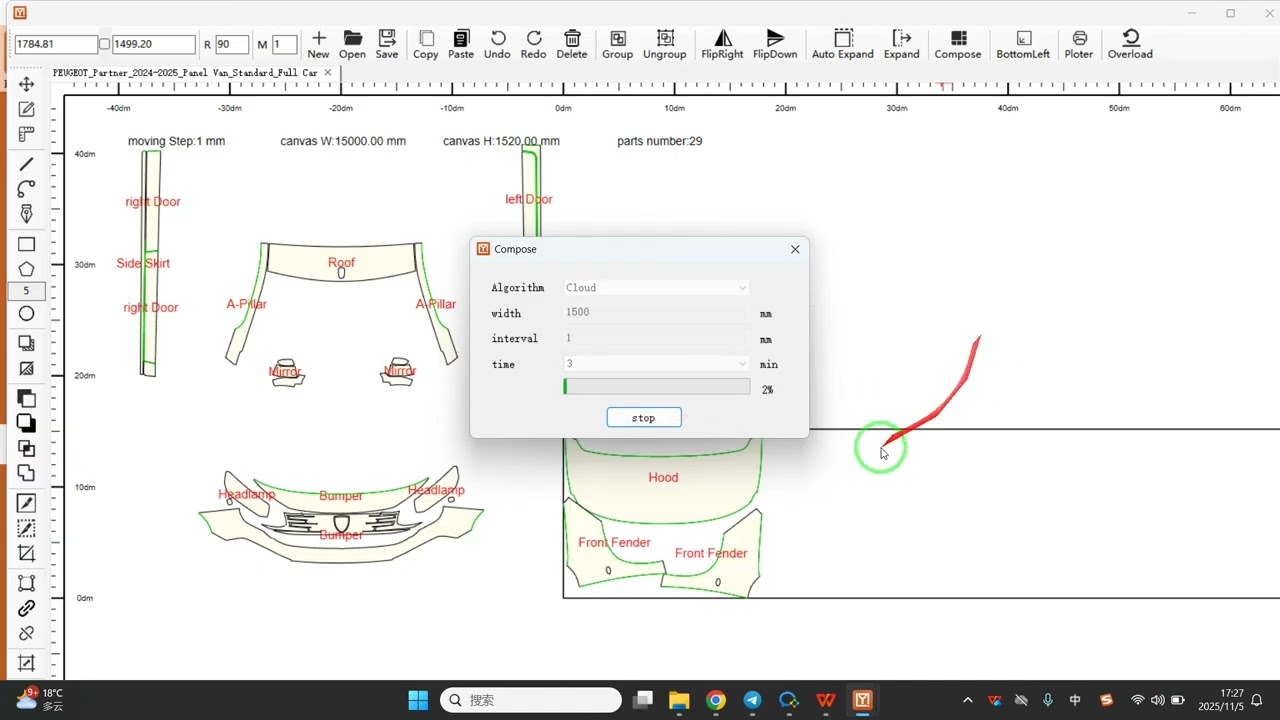Click the Auto Expand toolbar button
Screen dimensions: 1280x720
[x=843, y=45]
